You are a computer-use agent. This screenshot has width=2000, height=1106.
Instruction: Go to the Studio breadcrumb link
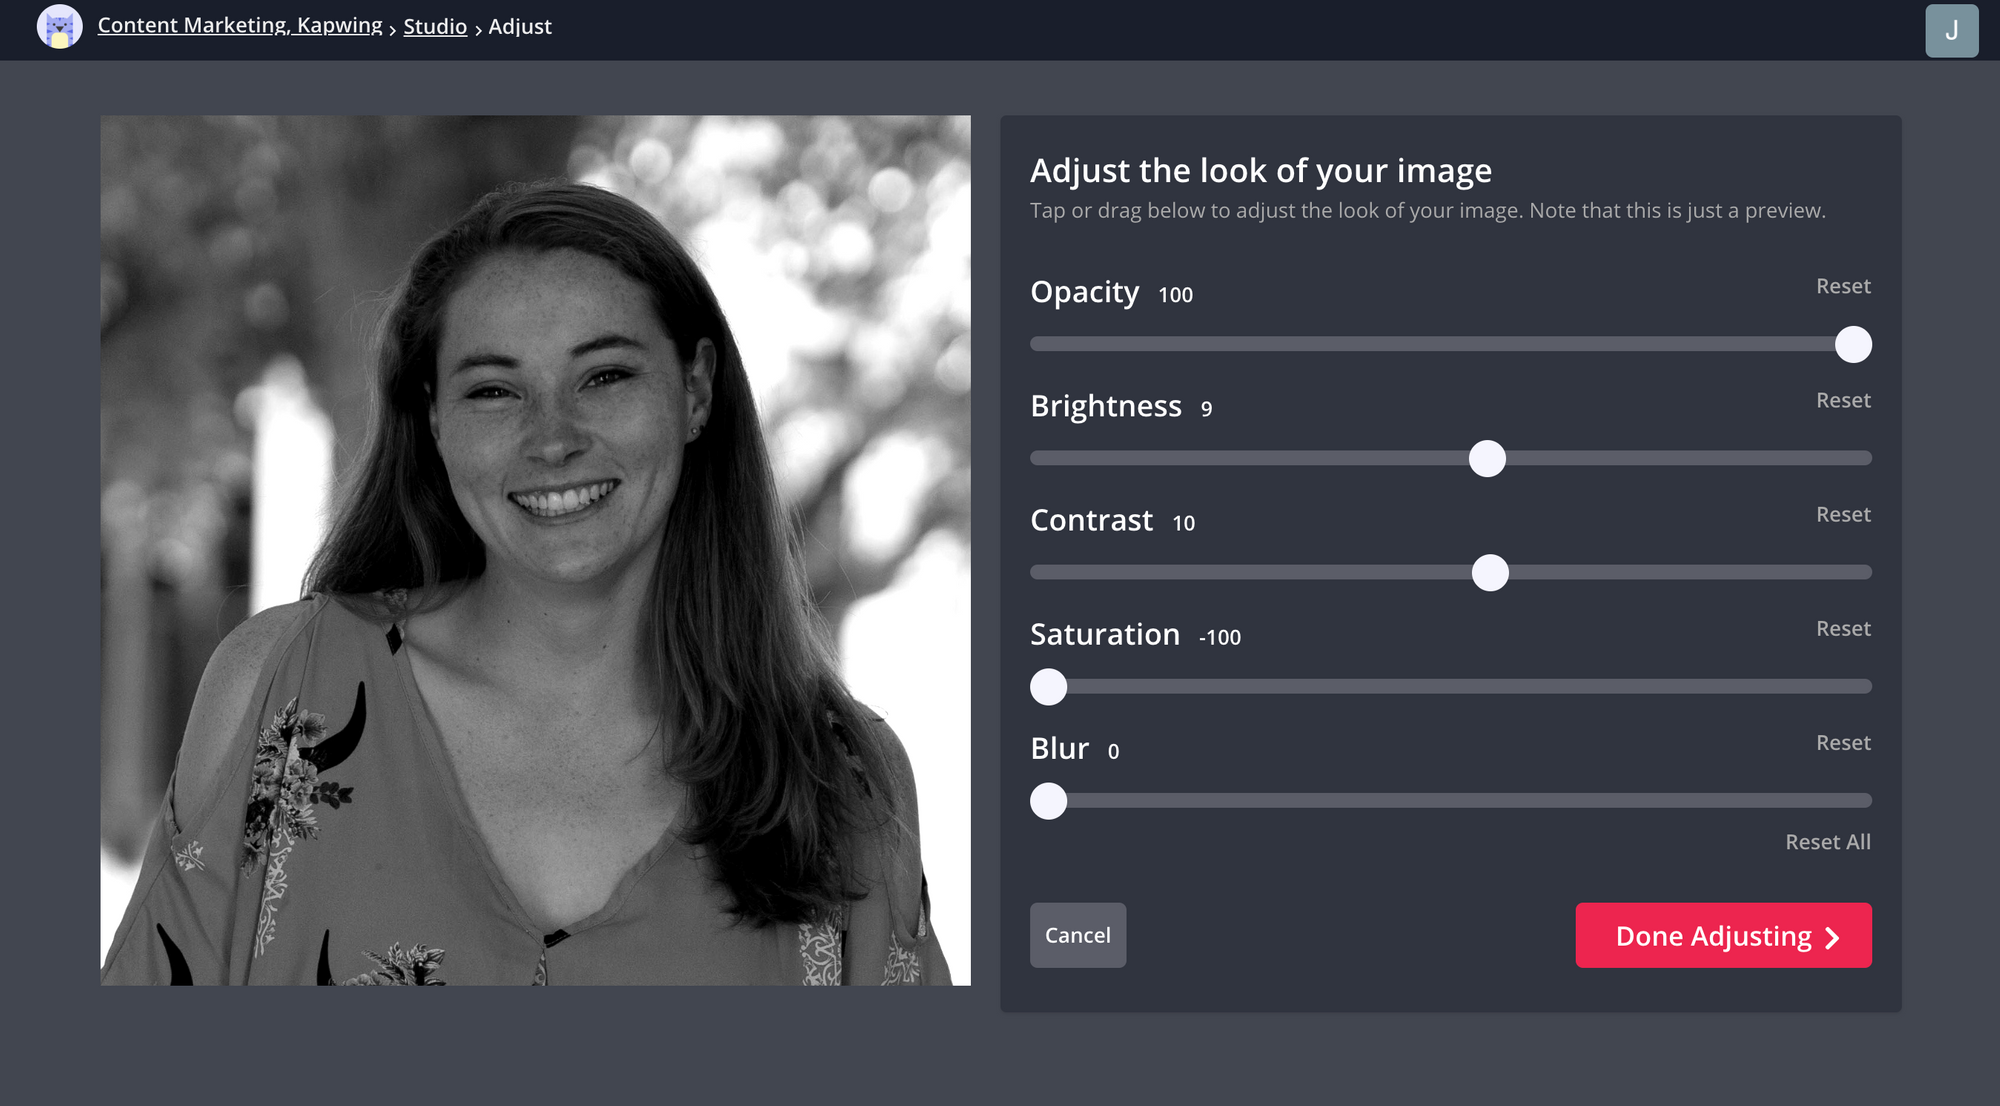click(435, 27)
